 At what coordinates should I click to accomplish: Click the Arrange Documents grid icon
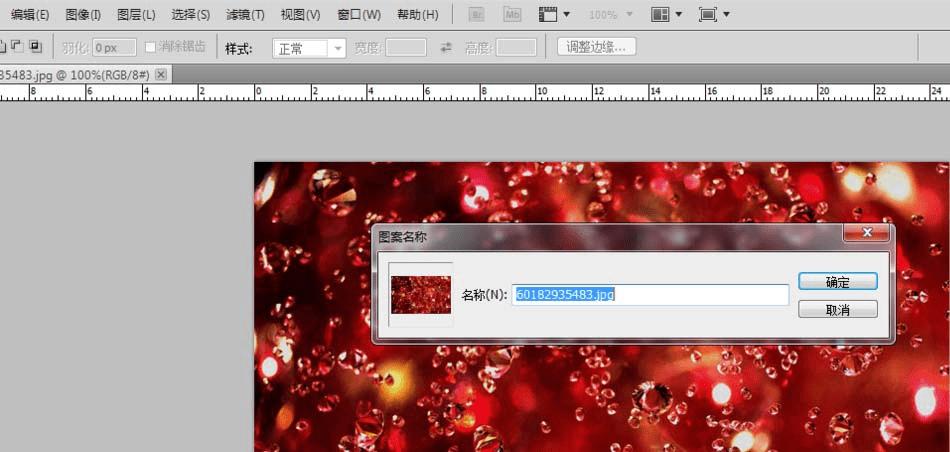click(660, 15)
